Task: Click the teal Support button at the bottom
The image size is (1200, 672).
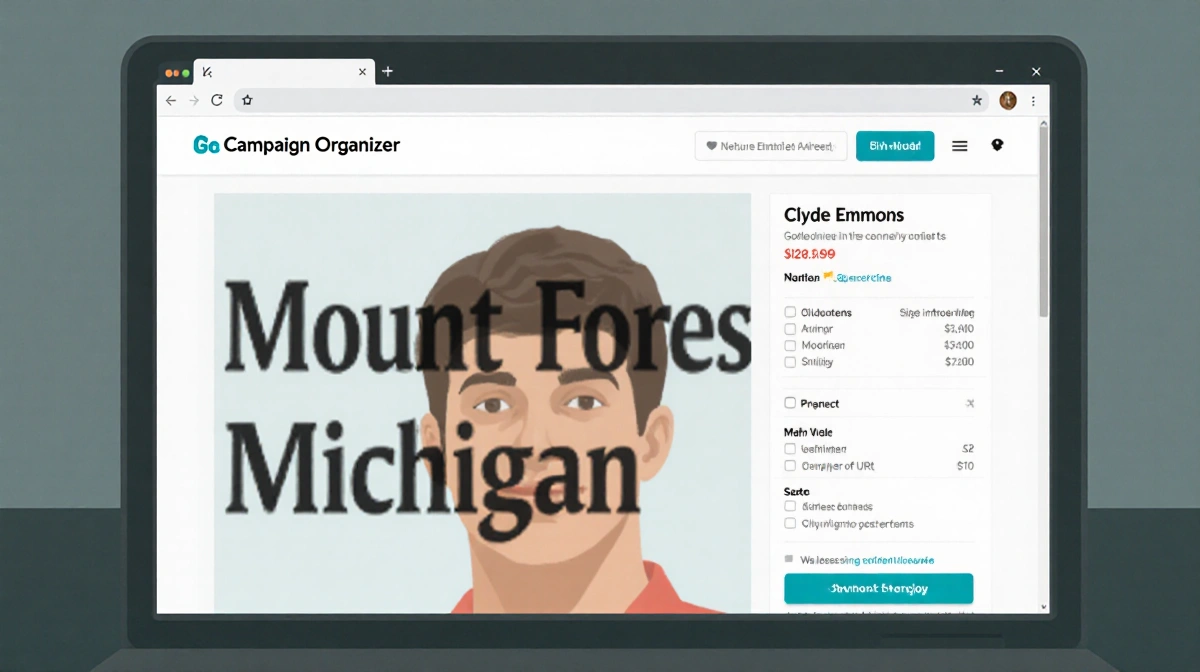Action: [878, 589]
